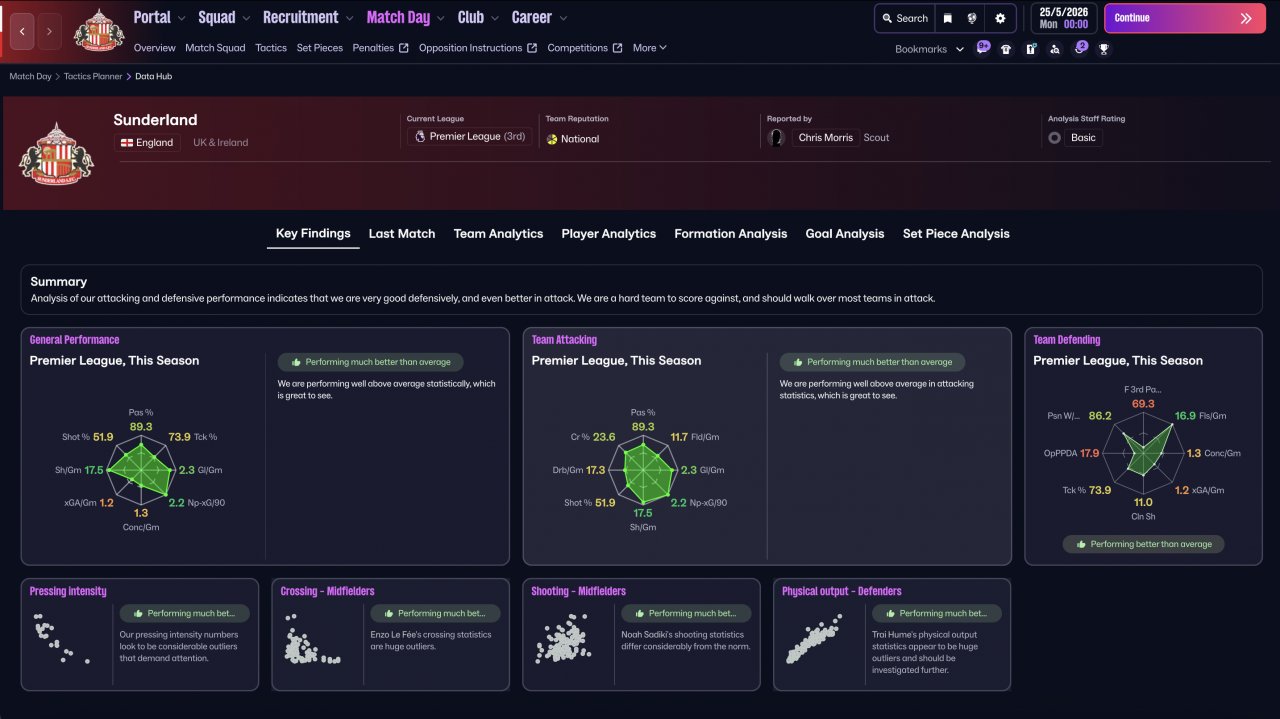Go back with the left arrow button

[x=22, y=31]
